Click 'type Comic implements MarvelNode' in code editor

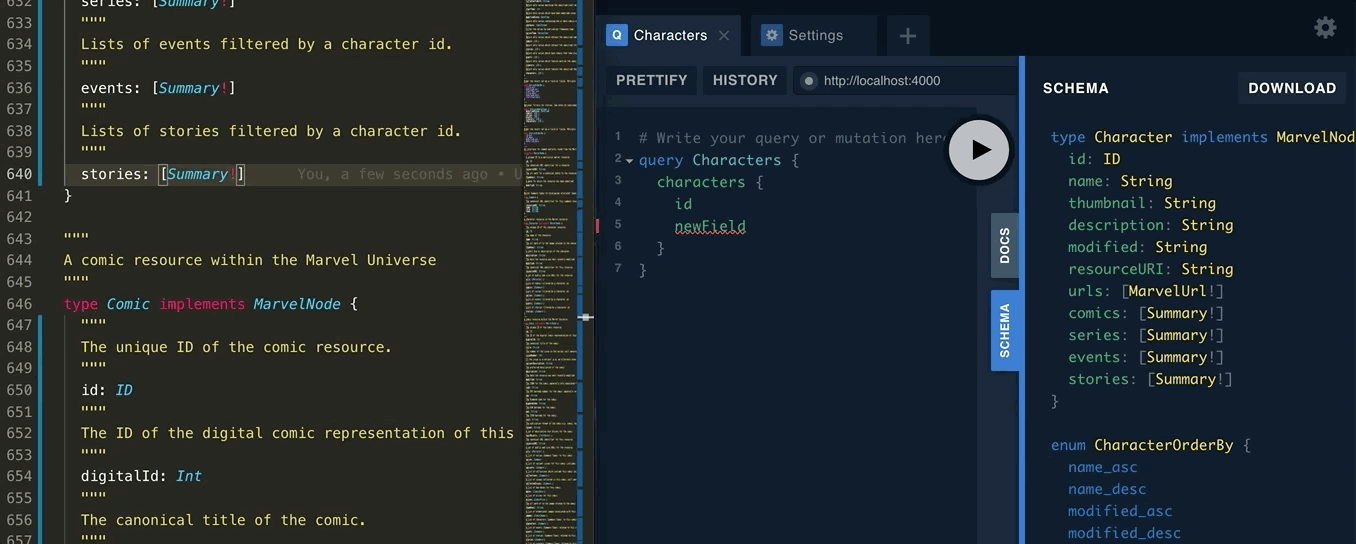pyautogui.click(x=210, y=304)
